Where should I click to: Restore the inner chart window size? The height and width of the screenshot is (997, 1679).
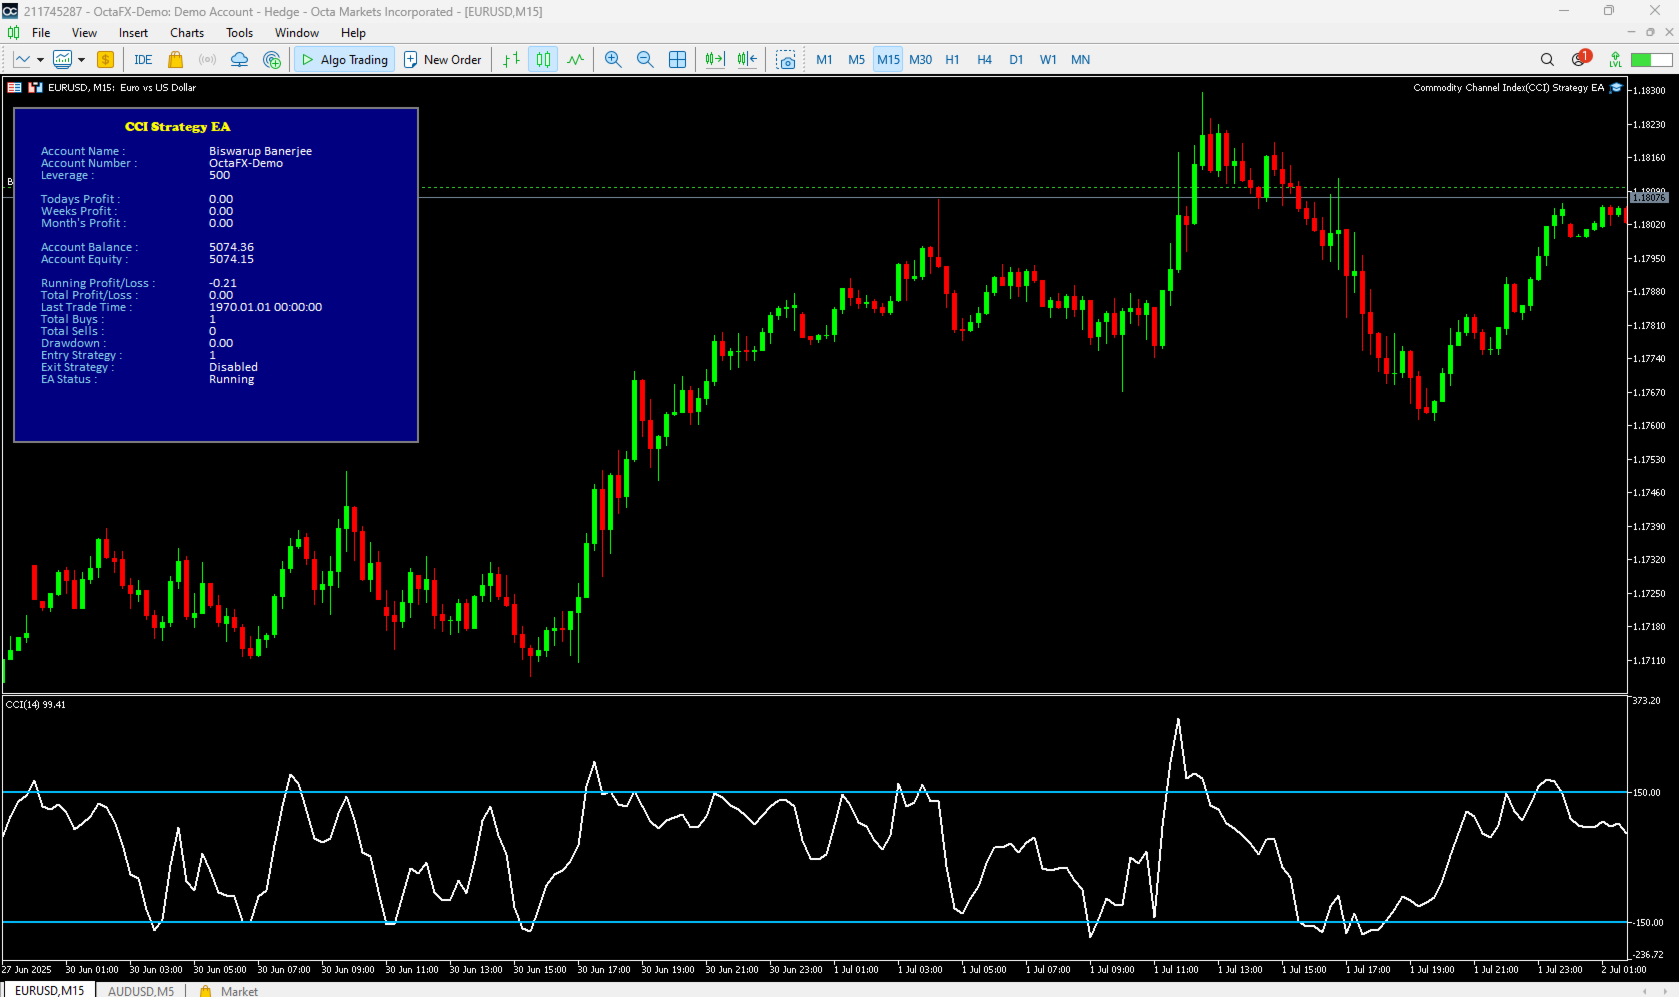pyautogui.click(x=1650, y=32)
